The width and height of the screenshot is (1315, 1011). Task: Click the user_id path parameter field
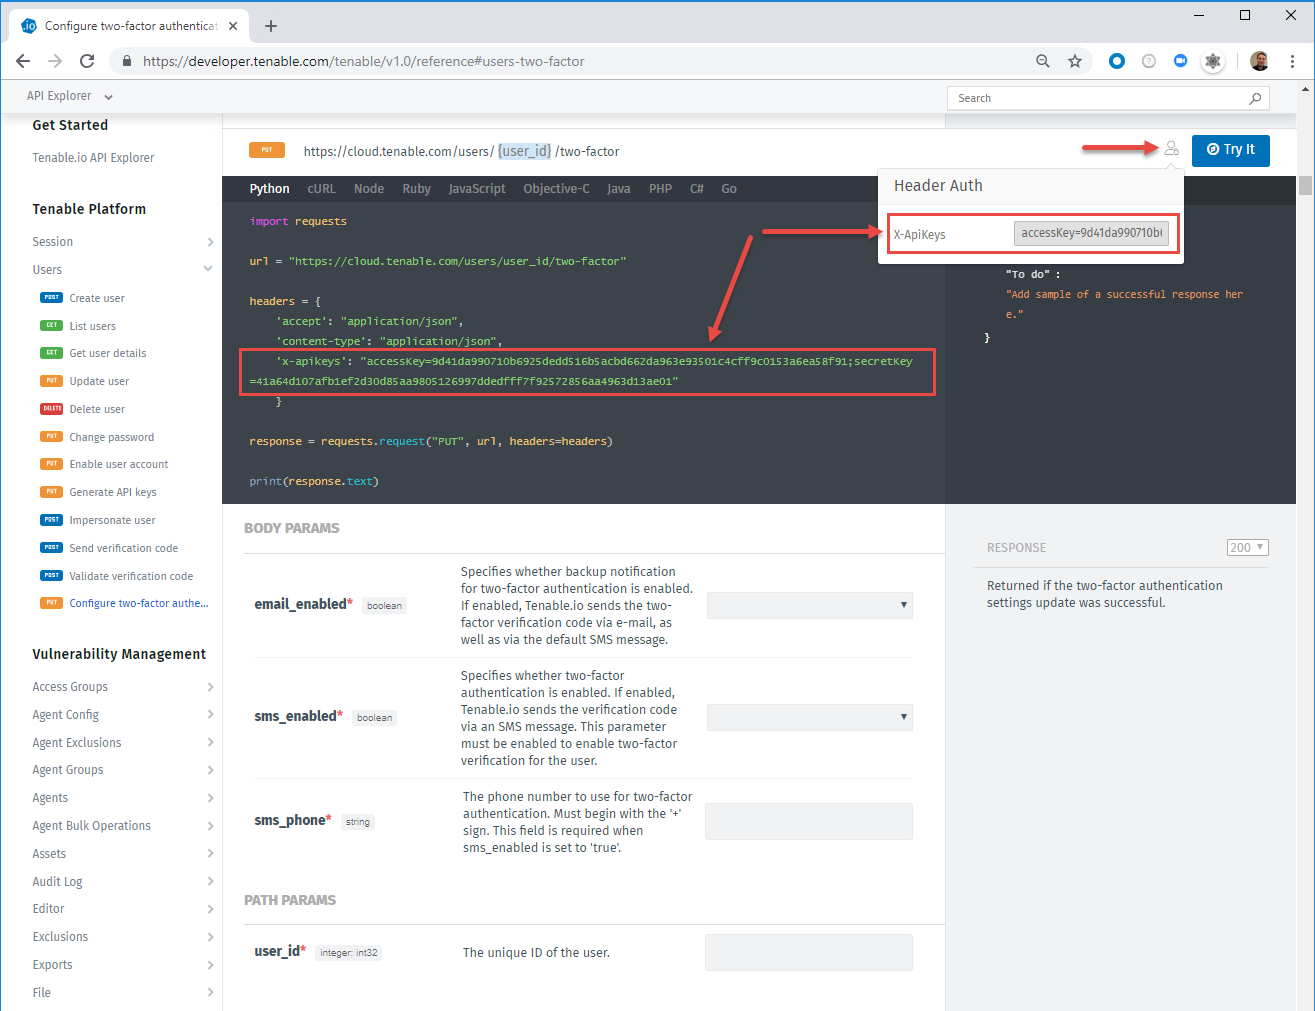point(809,952)
